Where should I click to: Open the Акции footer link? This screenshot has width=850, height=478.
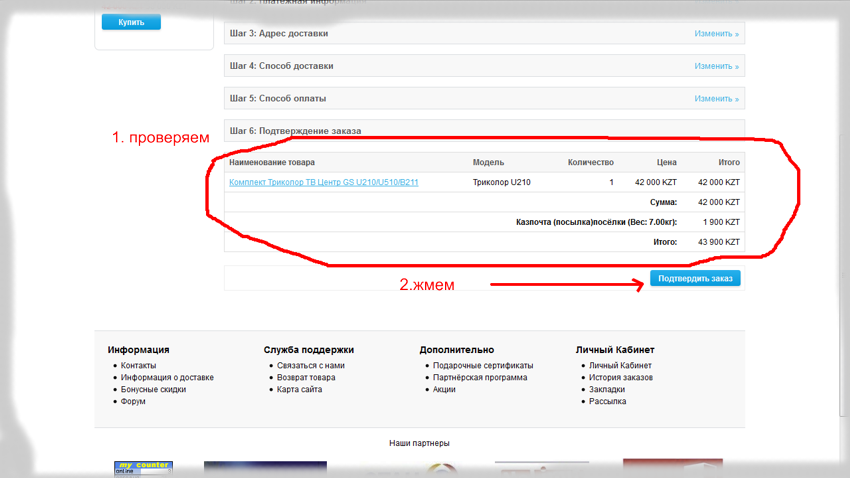coord(444,389)
